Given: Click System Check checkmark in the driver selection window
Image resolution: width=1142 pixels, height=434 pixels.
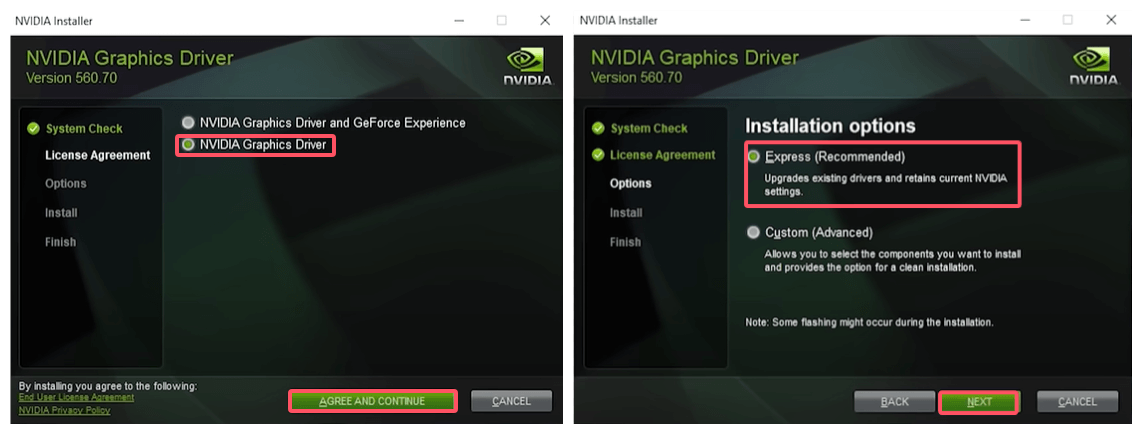Looking at the screenshot, I should [x=33, y=128].
